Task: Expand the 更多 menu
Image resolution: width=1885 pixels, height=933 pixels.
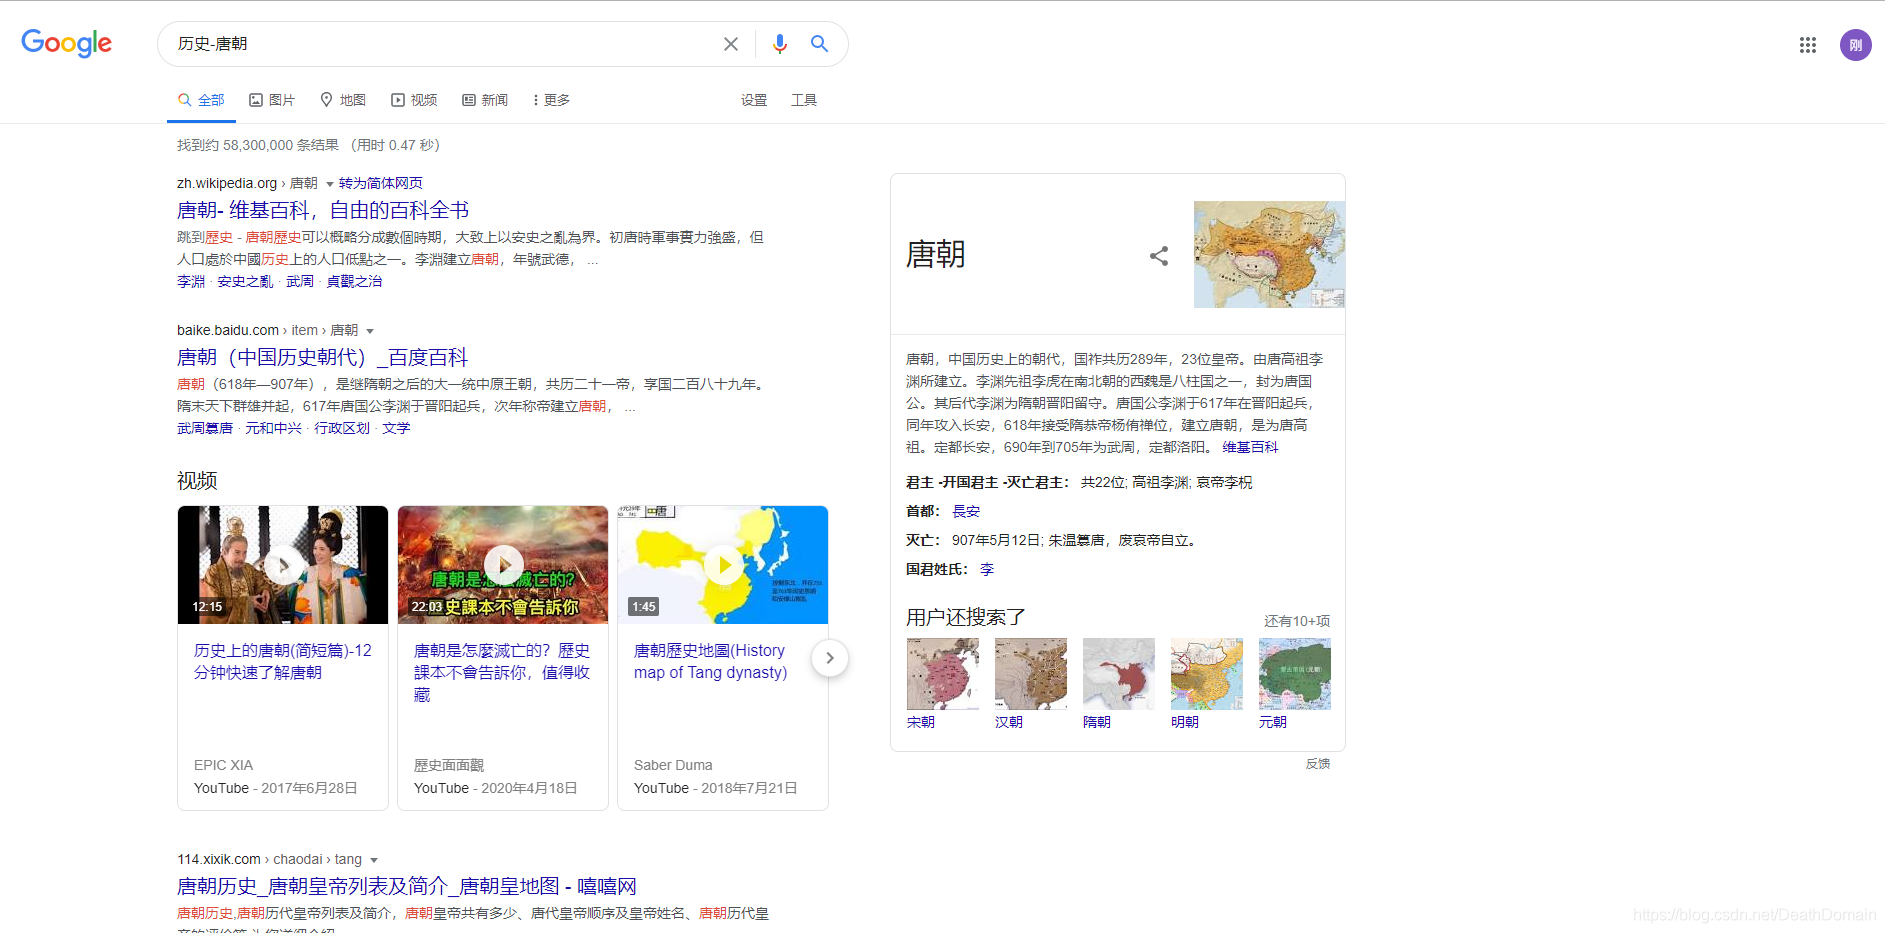Action: (x=552, y=100)
